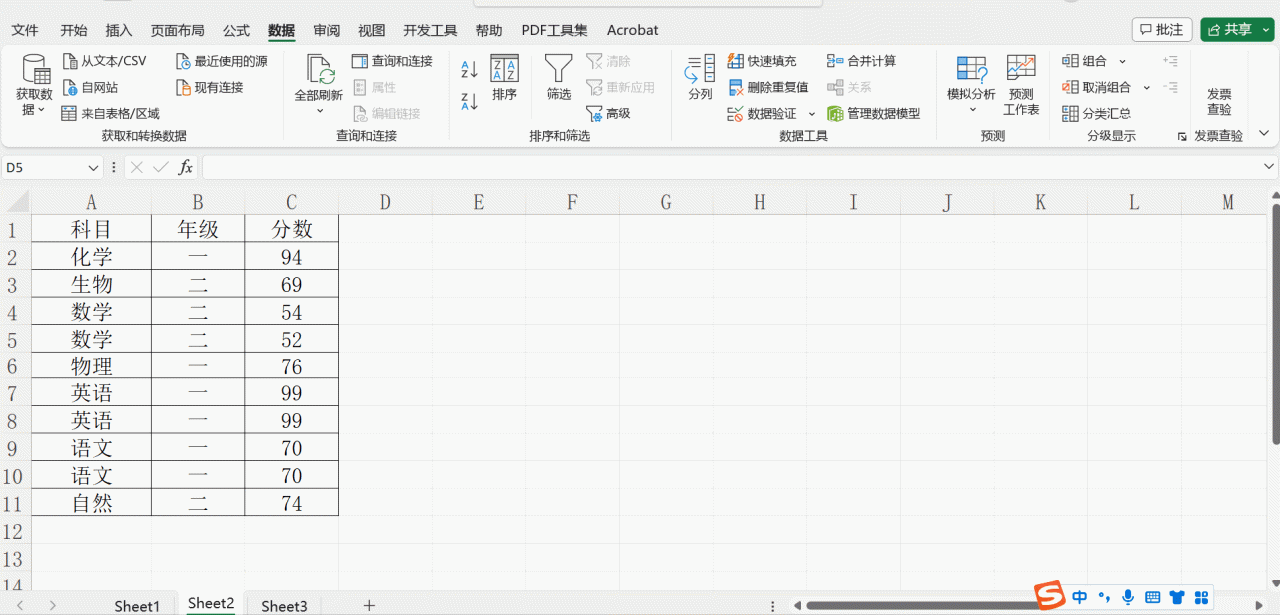Click the 批注 (Comments) button
Image resolution: width=1280 pixels, height=615 pixels.
point(1161,30)
